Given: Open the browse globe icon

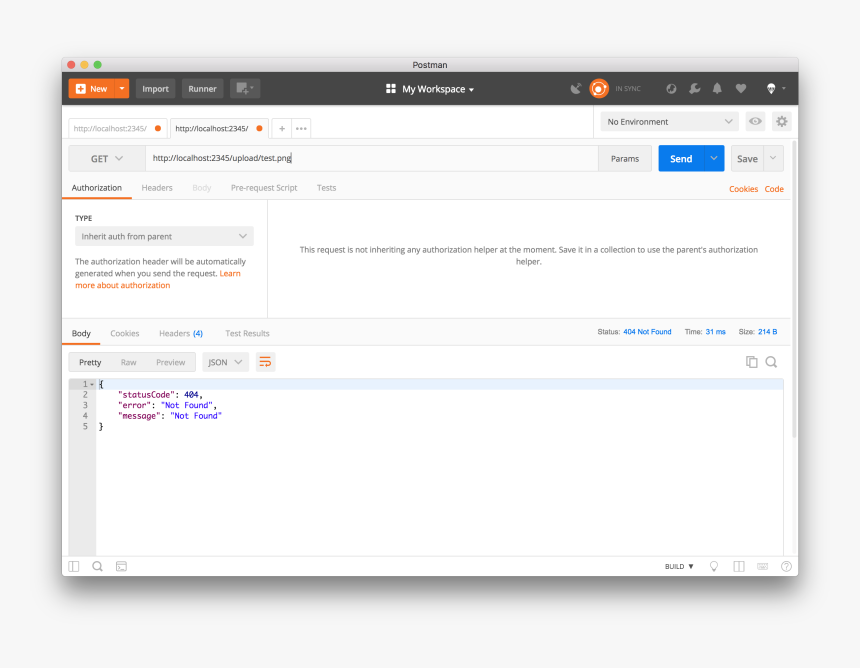Looking at the screenshot, I should click(671, 89).
